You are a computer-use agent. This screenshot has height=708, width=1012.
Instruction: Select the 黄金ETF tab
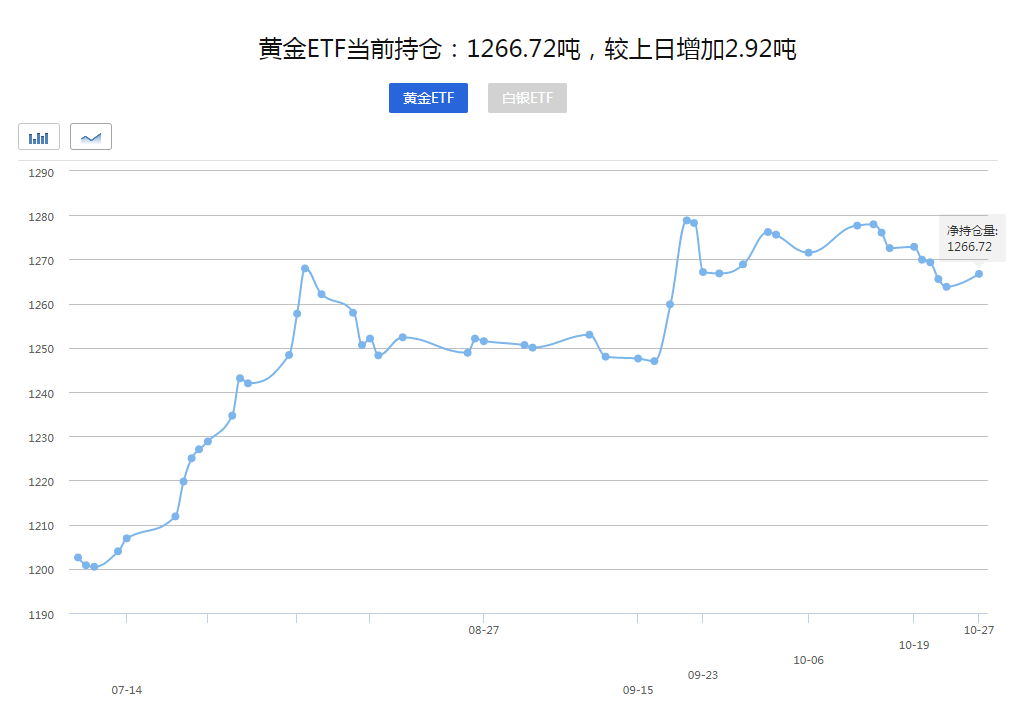pyautogui.click(x=429, y=98)
